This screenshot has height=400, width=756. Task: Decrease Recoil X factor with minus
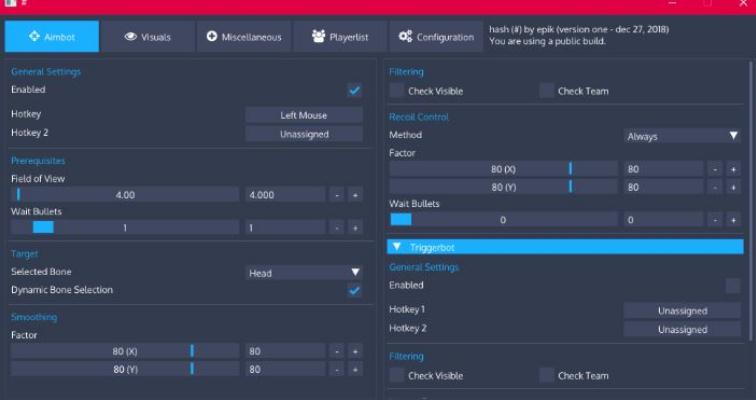[715, 169]
